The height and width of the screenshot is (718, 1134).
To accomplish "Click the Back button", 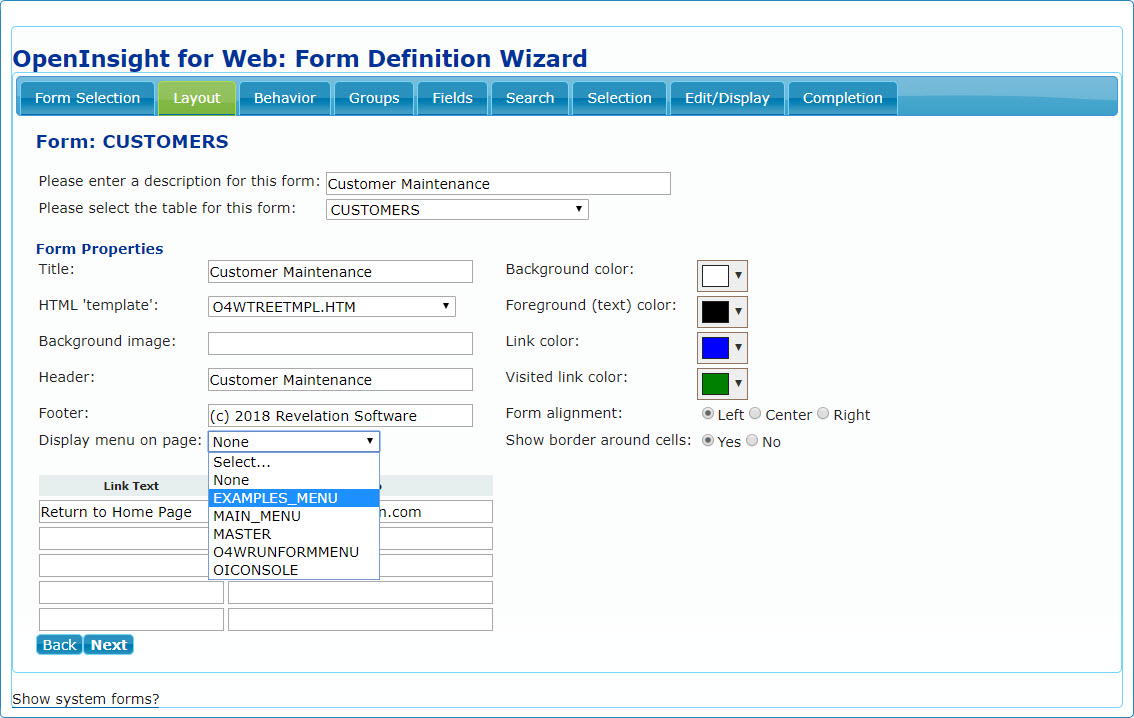I will [x=59, y=645].
